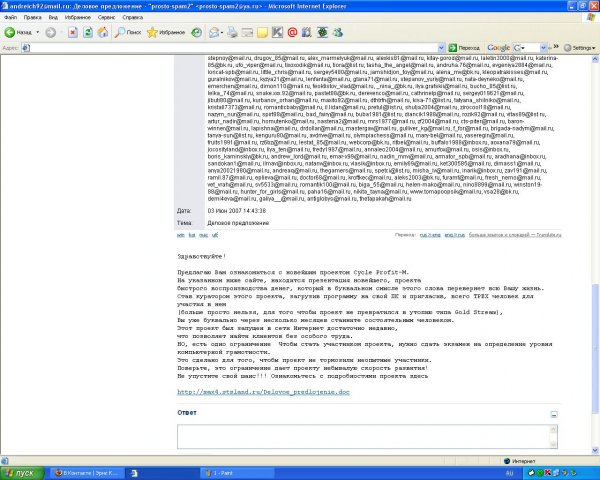Open the Файл menu
The height and width of the screenshot is (480, 600).
pyautogui.click(x=12, y=18)
